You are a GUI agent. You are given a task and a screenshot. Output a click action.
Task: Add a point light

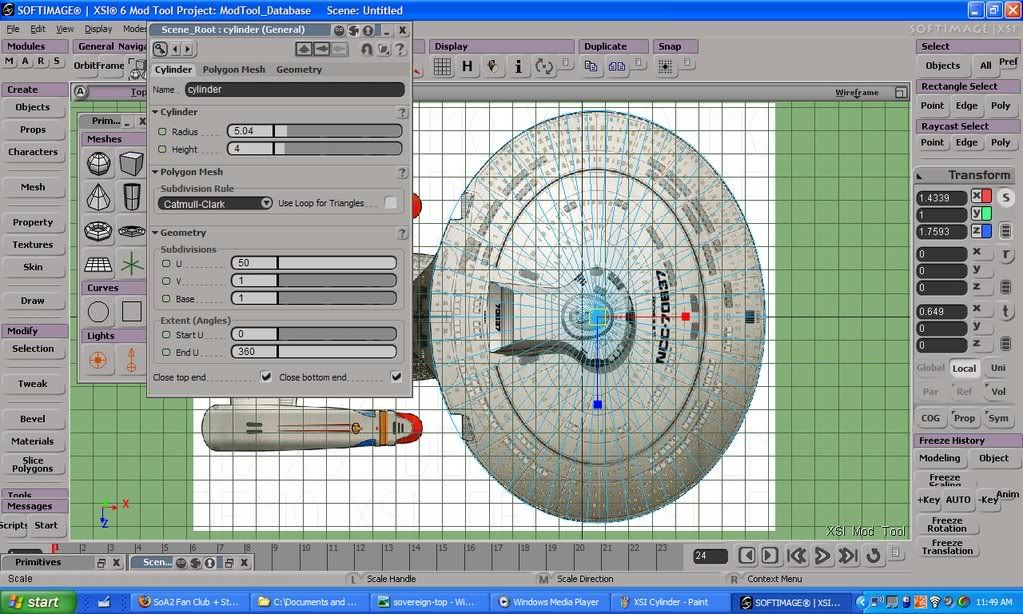(x=98, y=360)
